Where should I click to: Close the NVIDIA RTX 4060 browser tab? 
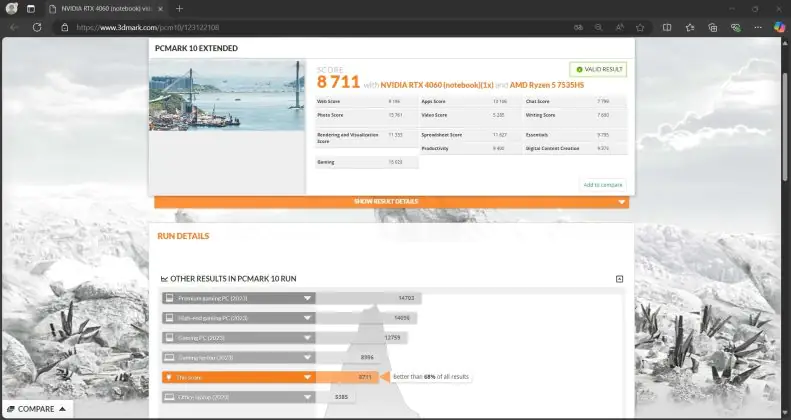click(x=160, y=9)
